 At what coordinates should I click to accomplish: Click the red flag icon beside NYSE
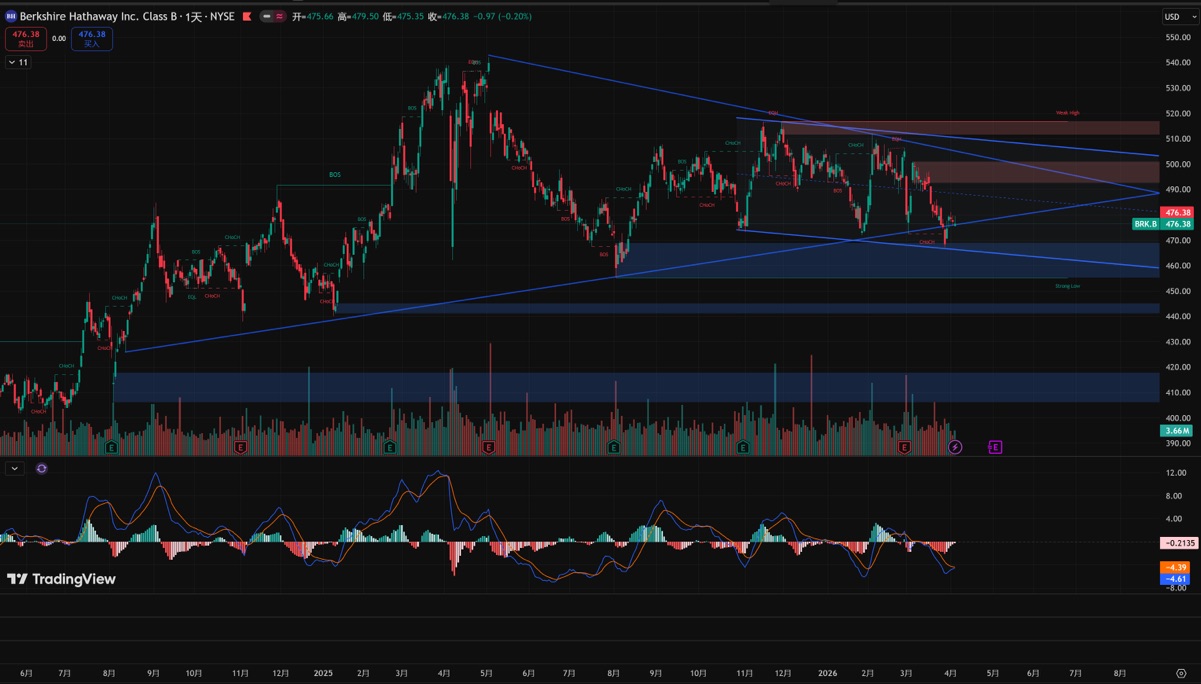click(248, 17)
